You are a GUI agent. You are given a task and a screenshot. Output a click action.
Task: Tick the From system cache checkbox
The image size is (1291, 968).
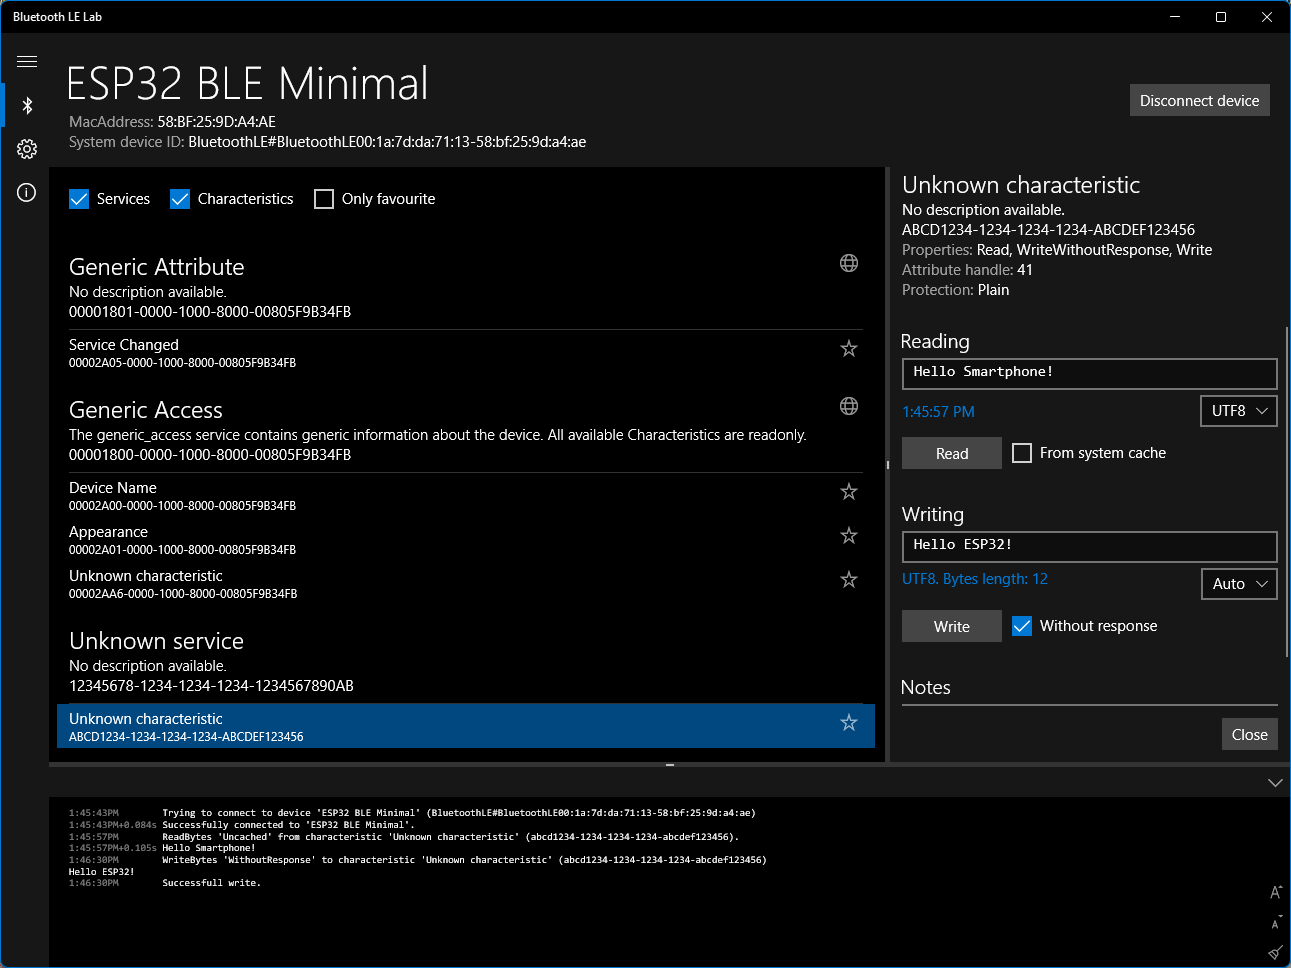tap(1022, 453)
